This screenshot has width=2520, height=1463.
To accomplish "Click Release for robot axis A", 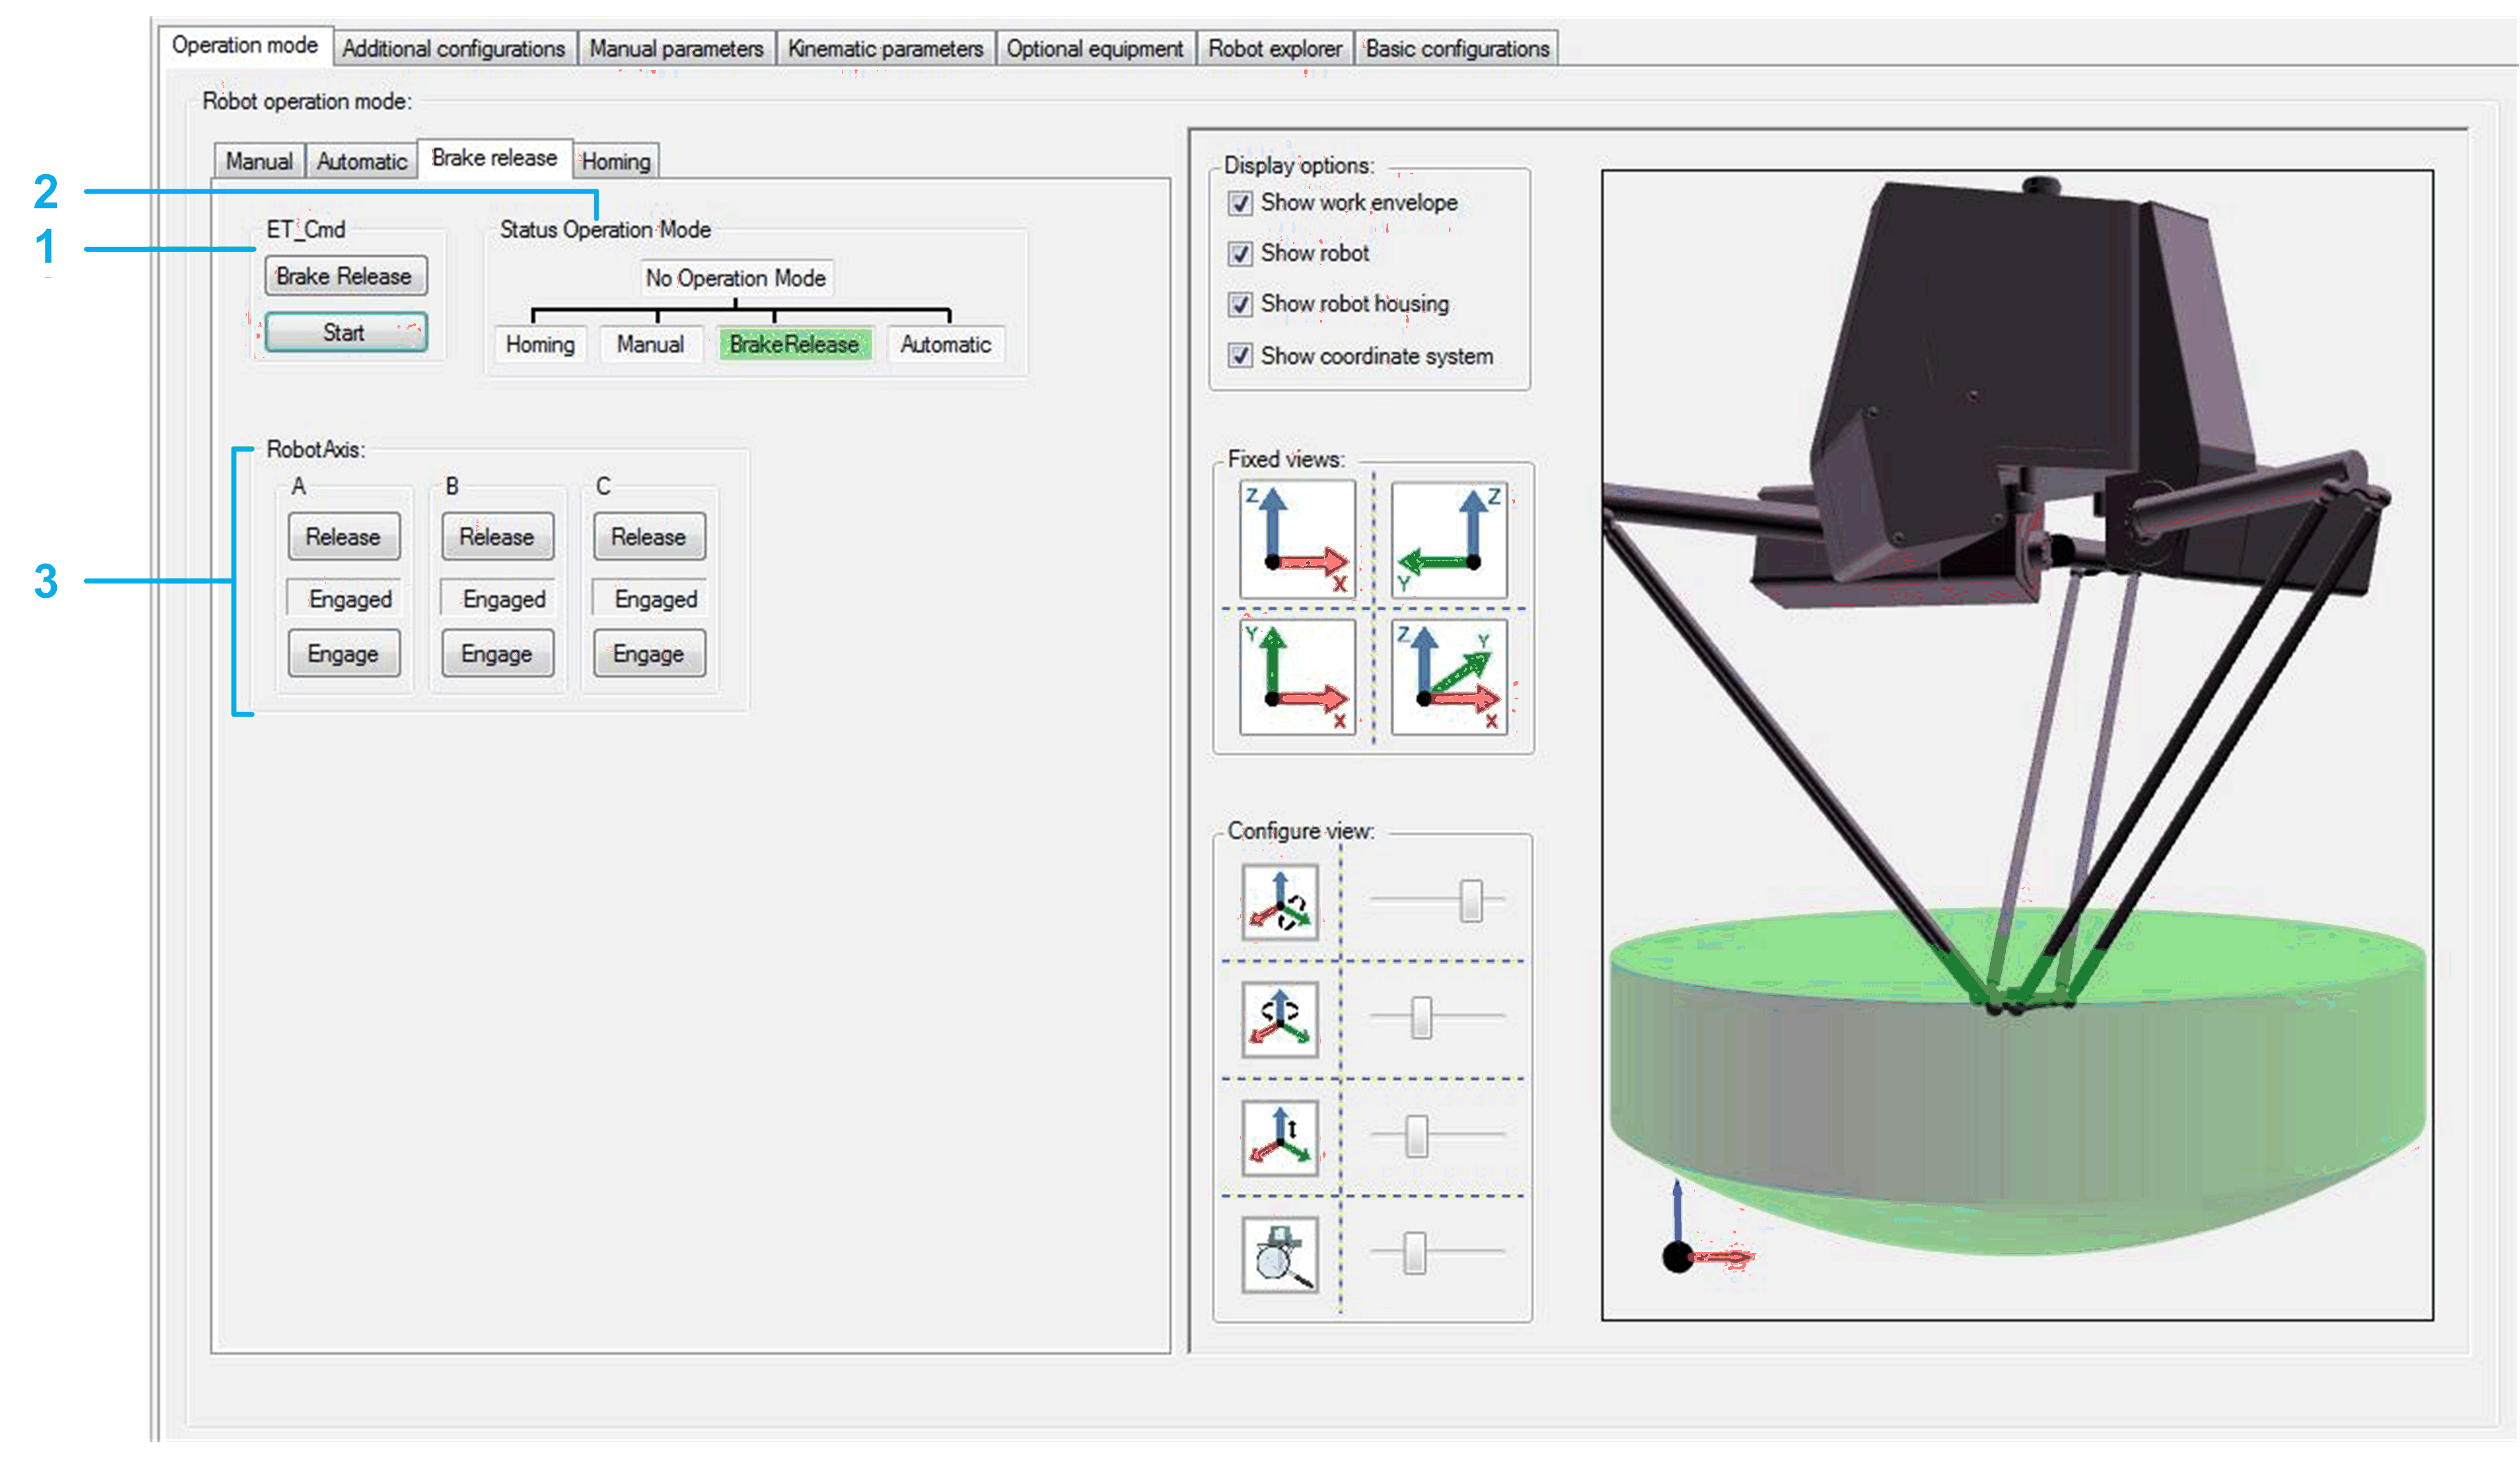I will coord(343,537).
